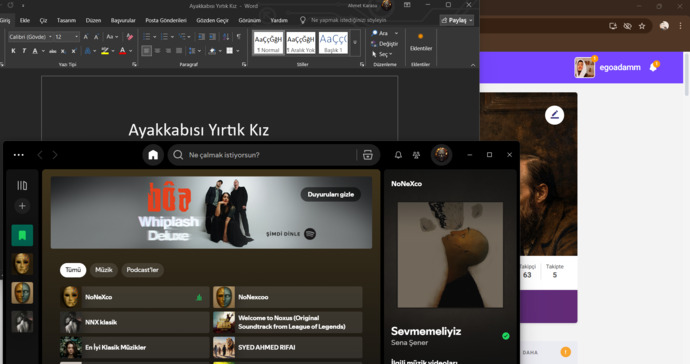
Task: Click the text effects icon in Word
Action: (x=88, y=51)
